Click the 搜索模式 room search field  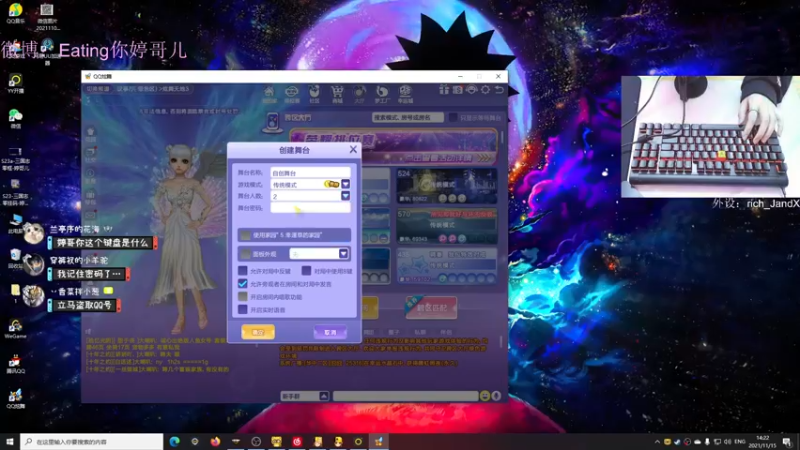coord(408,117)
